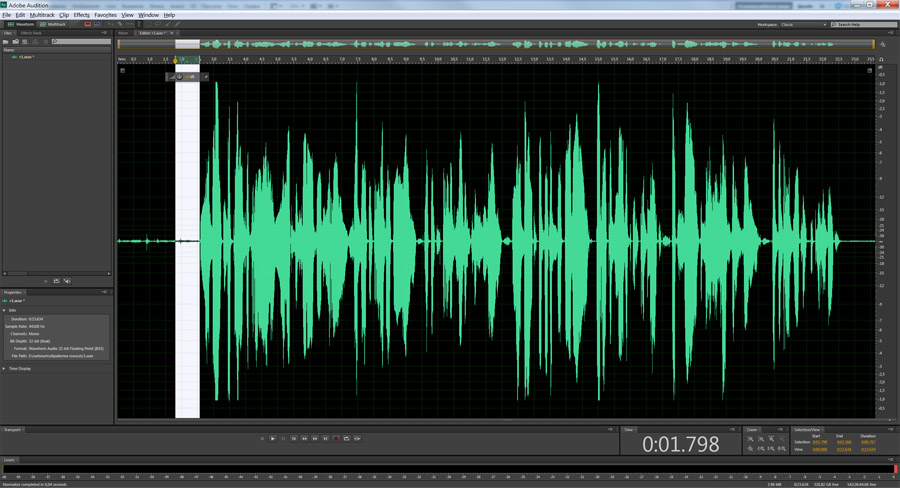Open the Properties panel menu icon

pyautogui.click(x=104, y=292)
